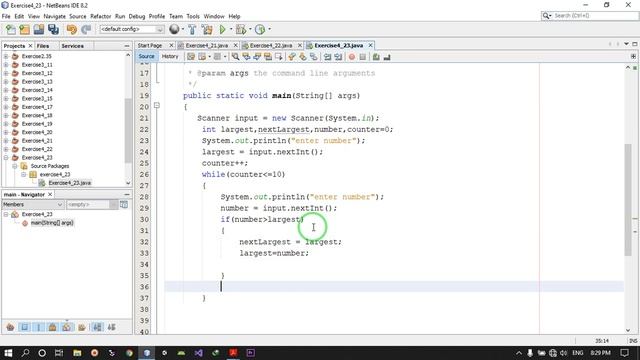The height and width of the screenshot is (360, 640).
Task: Click Clean and Build Project icon
Action: coord(207,29)
